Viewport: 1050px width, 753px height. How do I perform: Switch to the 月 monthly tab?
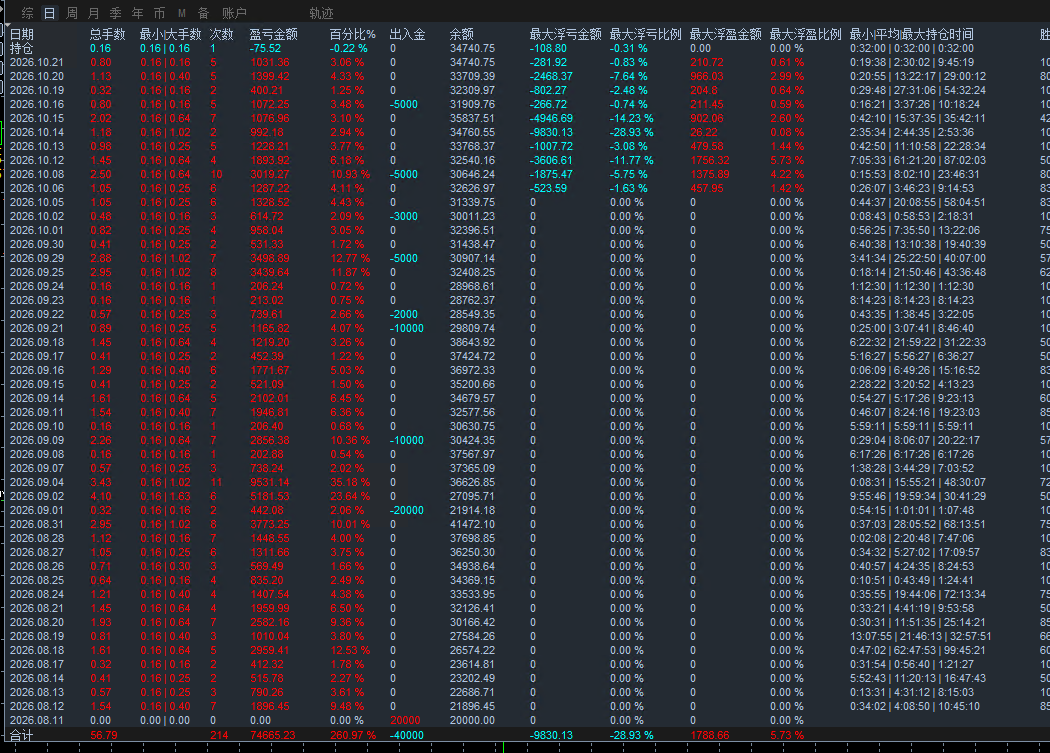click(x=94, y=13)
